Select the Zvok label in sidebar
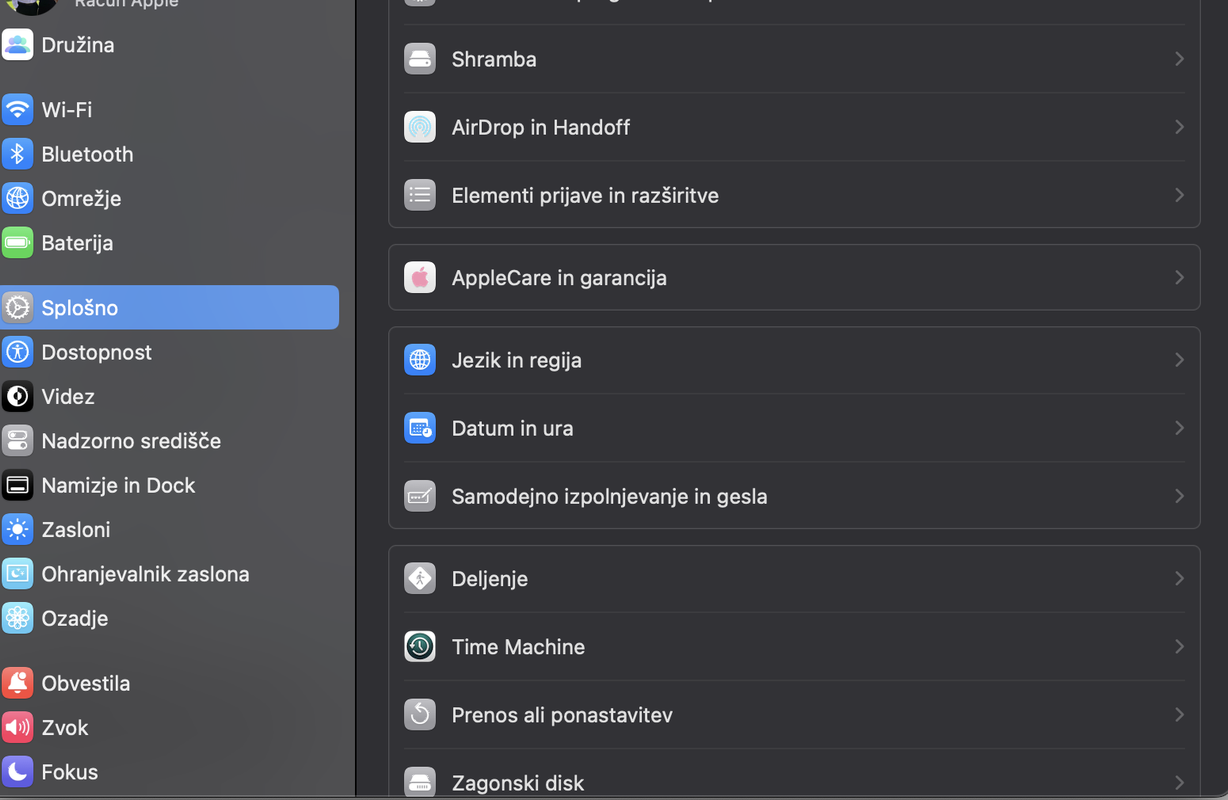1228x800 pixels. [65, 728]
